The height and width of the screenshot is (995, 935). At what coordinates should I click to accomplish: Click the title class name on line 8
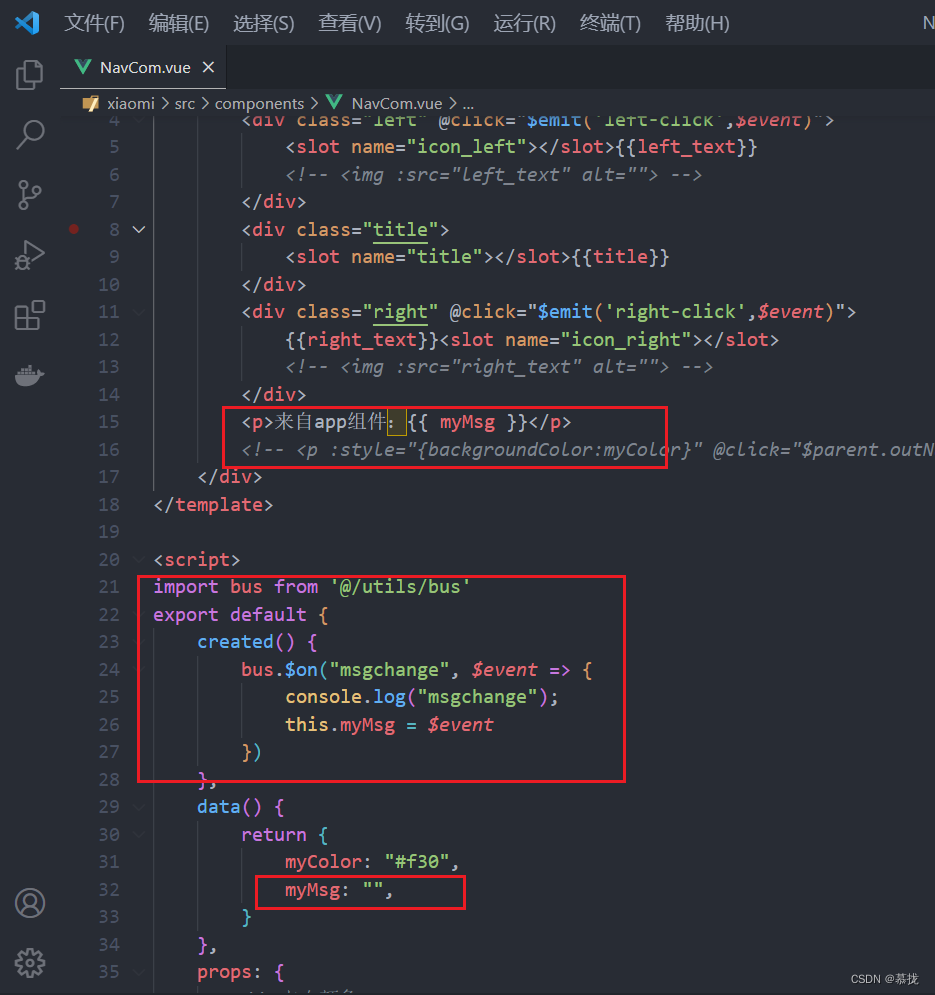(400, 229)
